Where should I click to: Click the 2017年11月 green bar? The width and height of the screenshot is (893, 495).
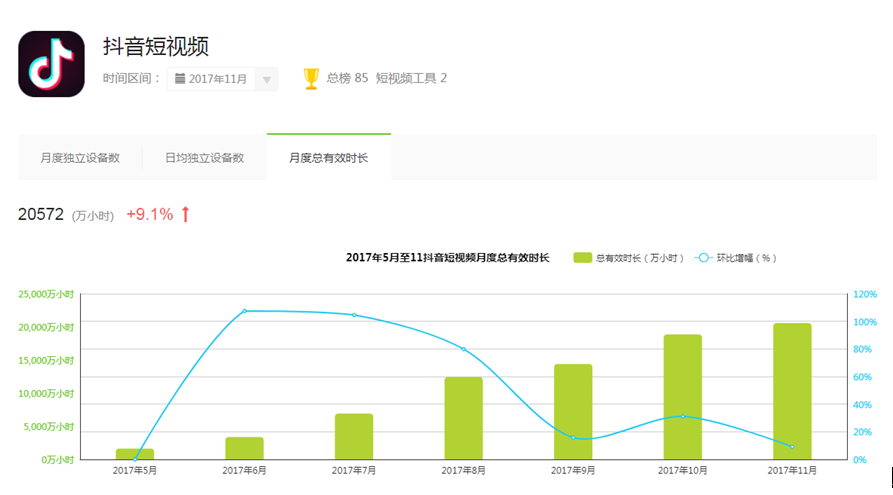click(x=792, y=391)
